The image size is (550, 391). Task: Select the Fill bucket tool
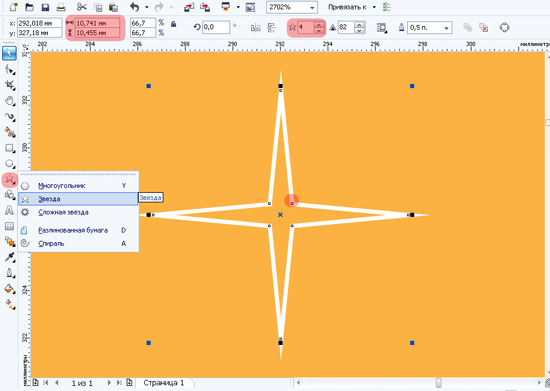9,289
